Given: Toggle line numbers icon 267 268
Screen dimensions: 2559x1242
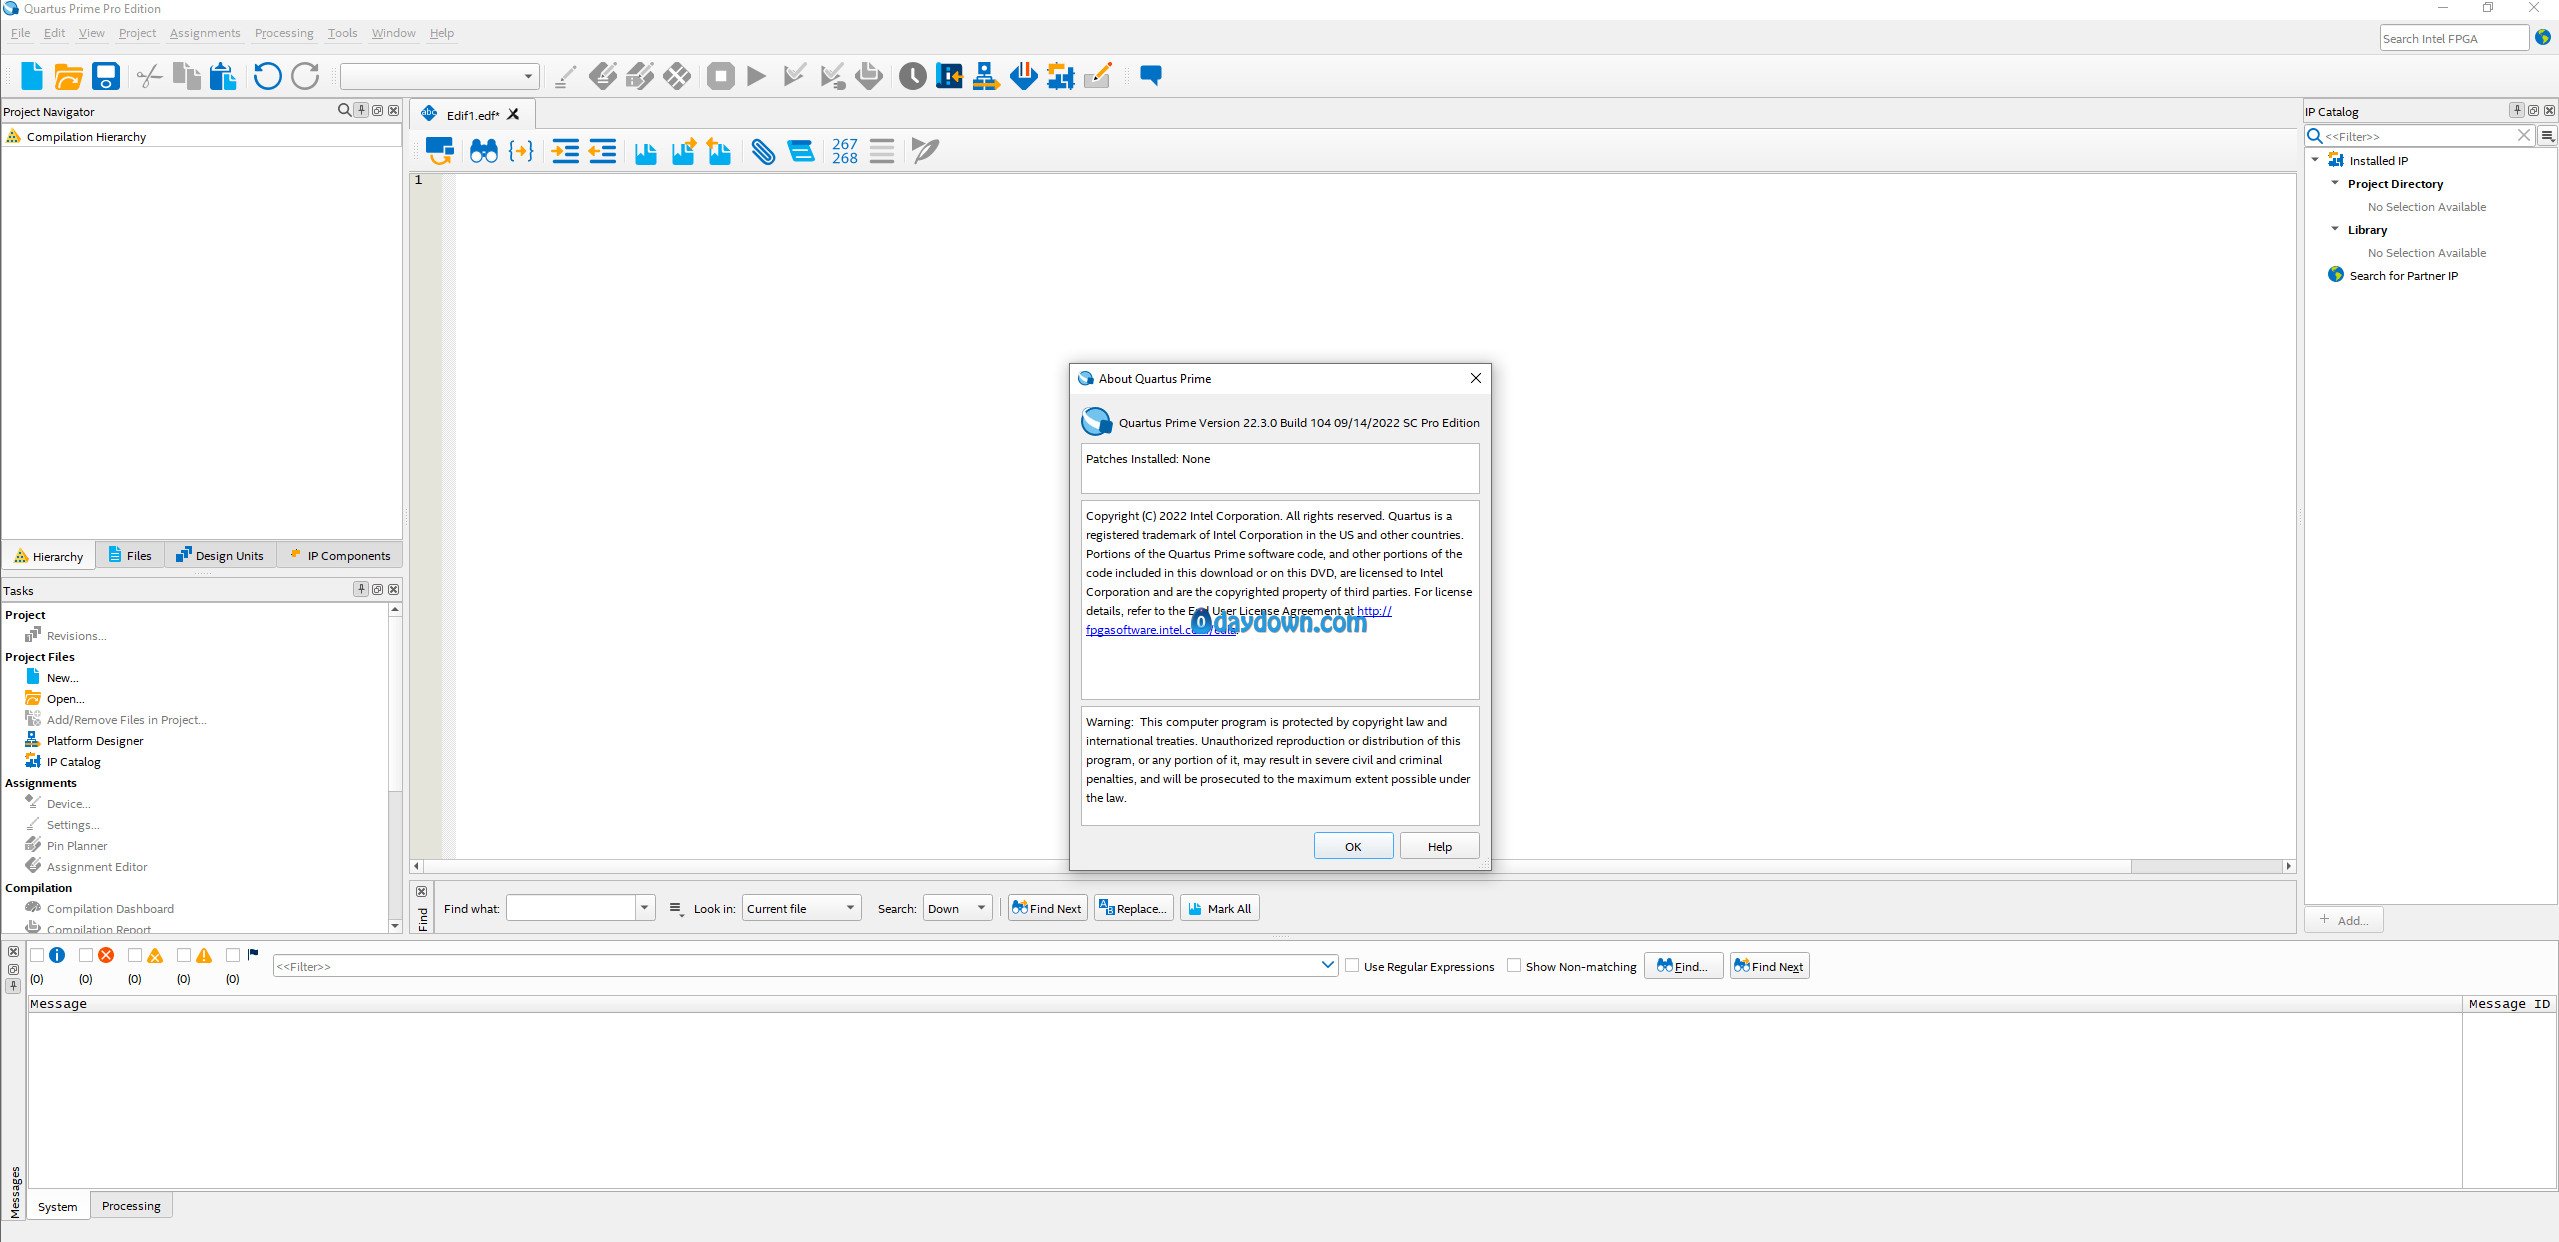Looking at the screenshot, I should point(844,151).
